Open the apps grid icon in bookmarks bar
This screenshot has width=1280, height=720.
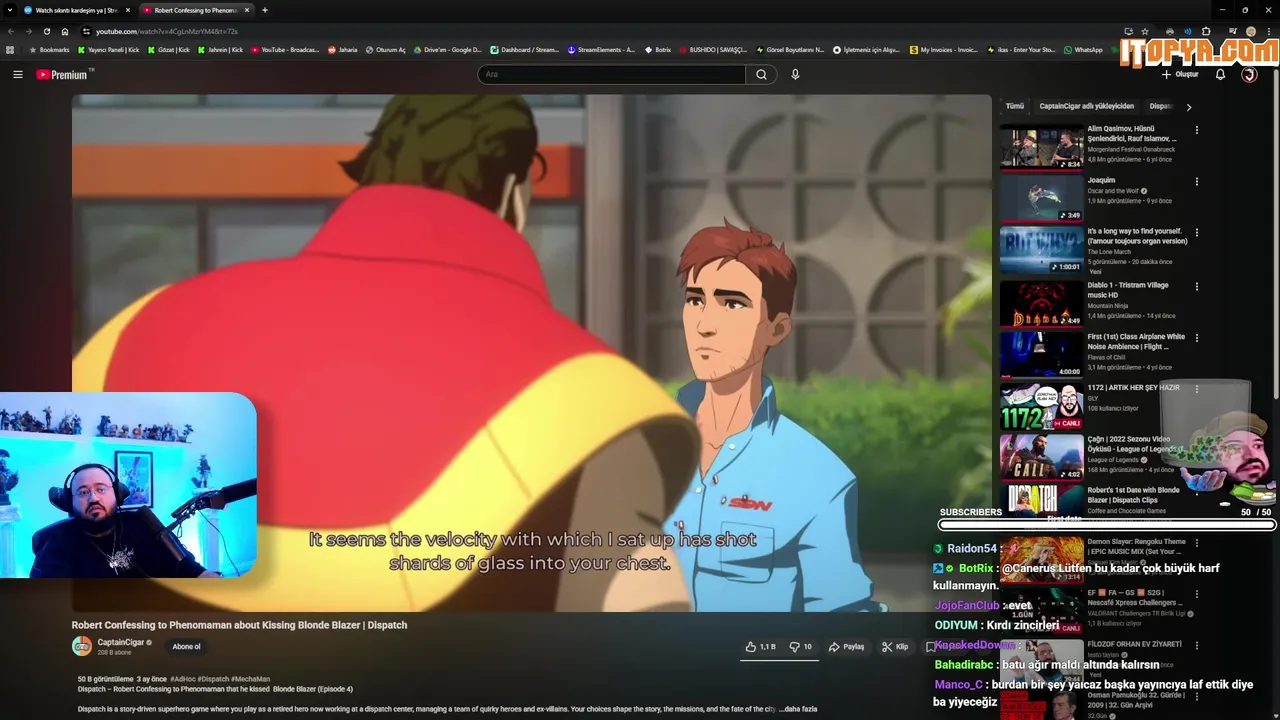coord(10,49)
